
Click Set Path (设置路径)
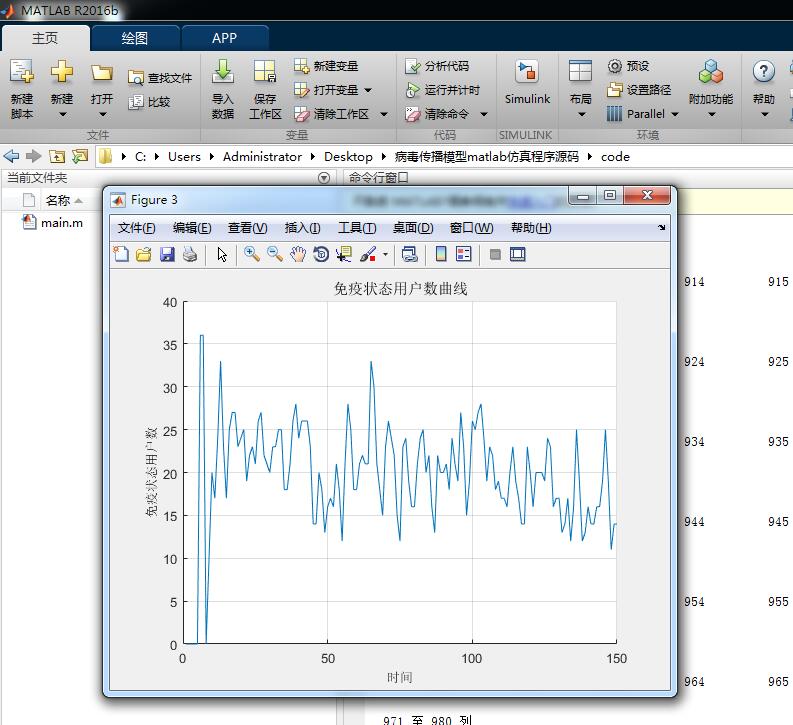coord(639,90)
